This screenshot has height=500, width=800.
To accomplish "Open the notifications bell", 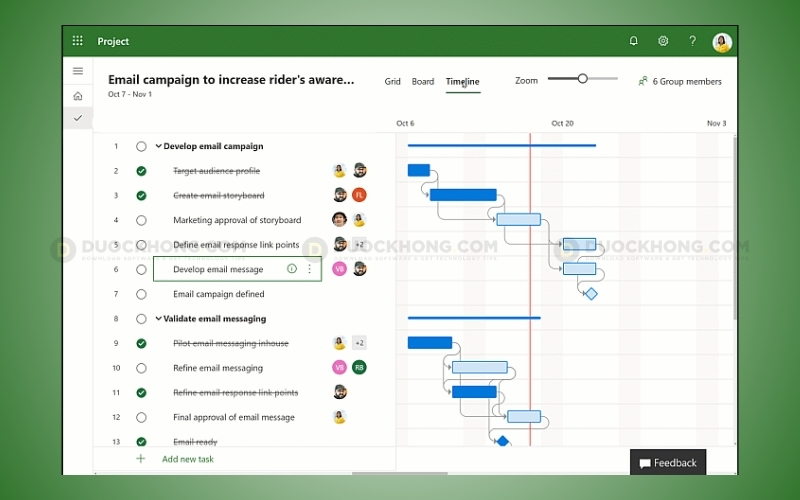I will pyautogui.click(x=633, y=41).
